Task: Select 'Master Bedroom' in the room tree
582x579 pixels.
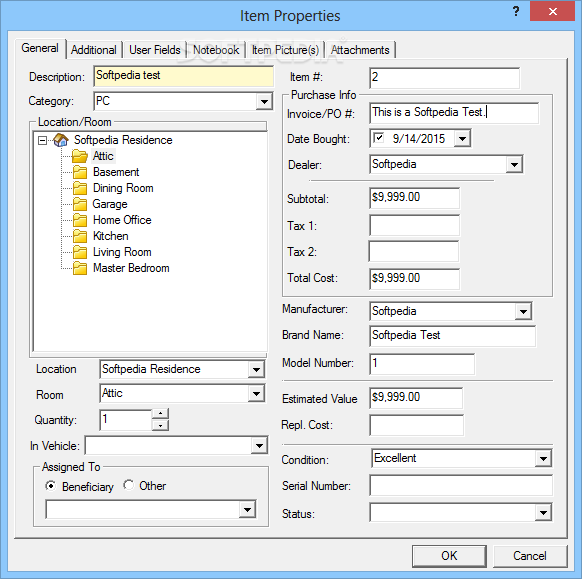Action: [x=131, y=268]
